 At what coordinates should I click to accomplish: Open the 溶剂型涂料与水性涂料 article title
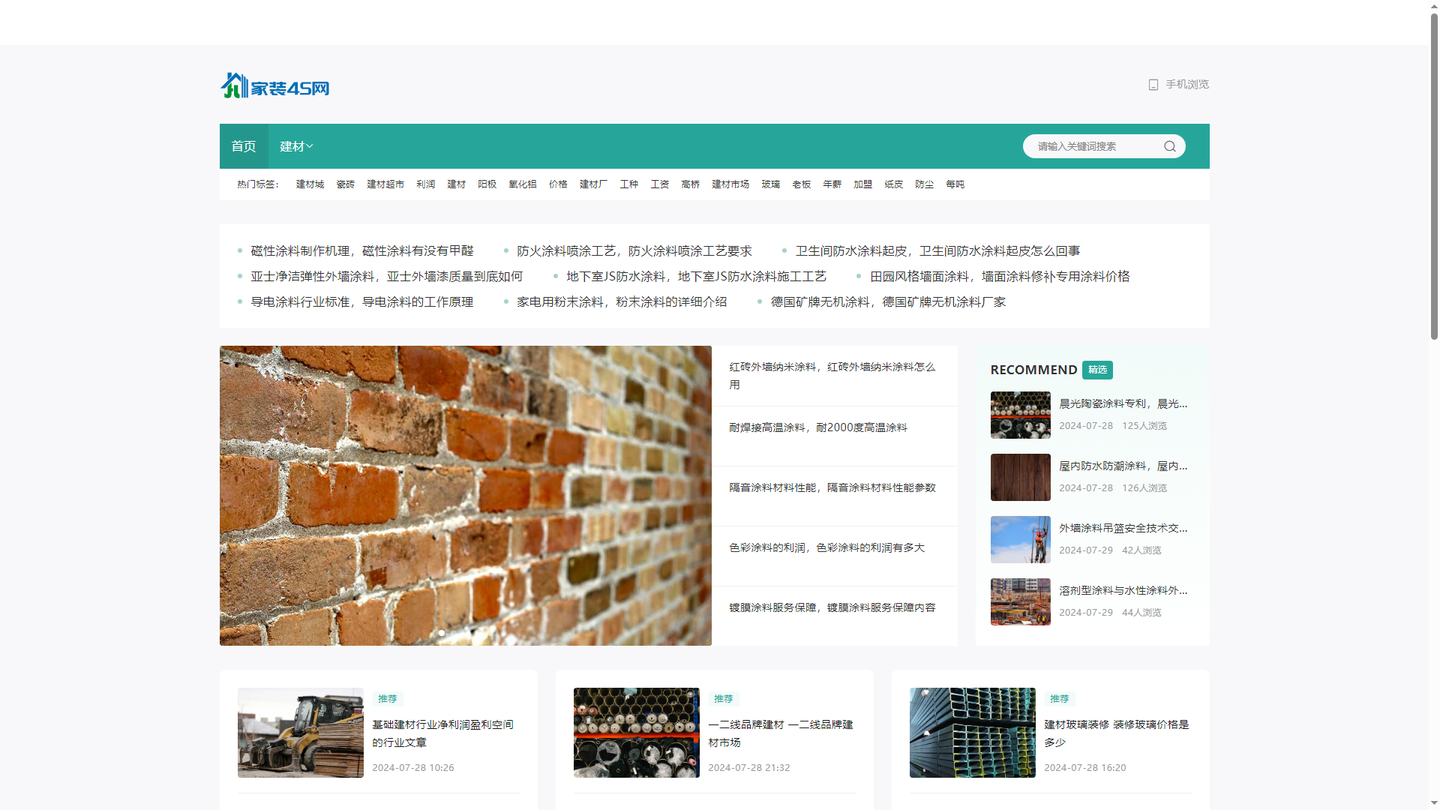coord(1124,590)
